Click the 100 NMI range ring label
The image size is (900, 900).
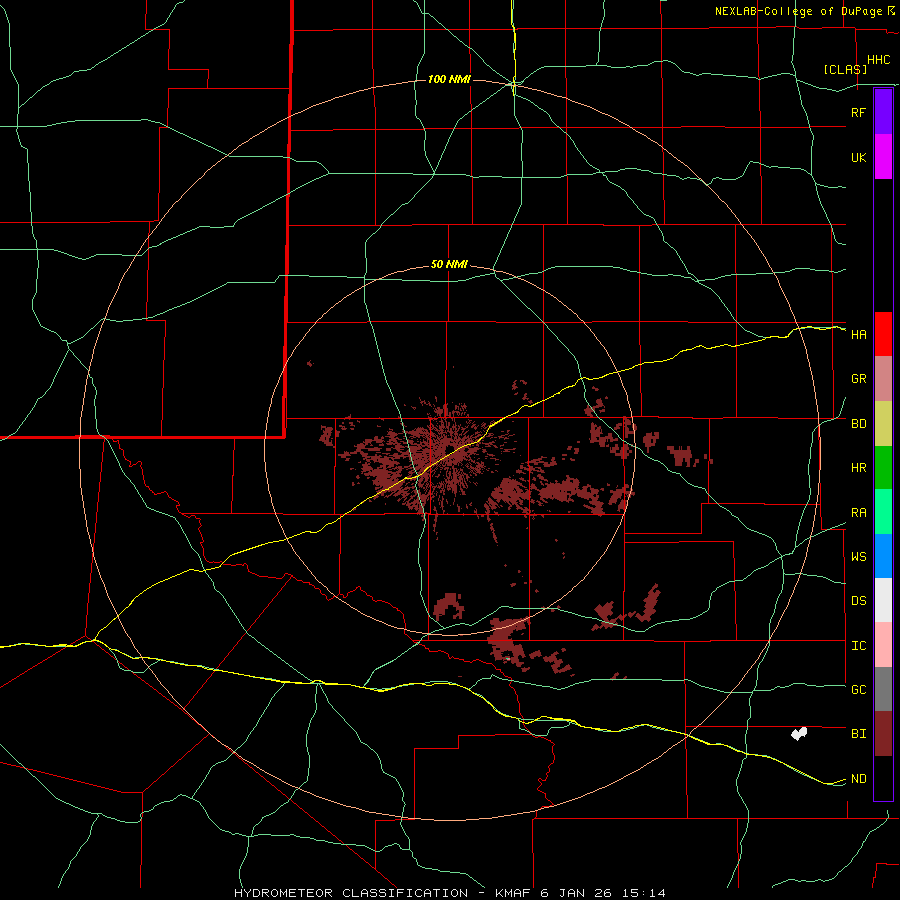click(449, 79)
